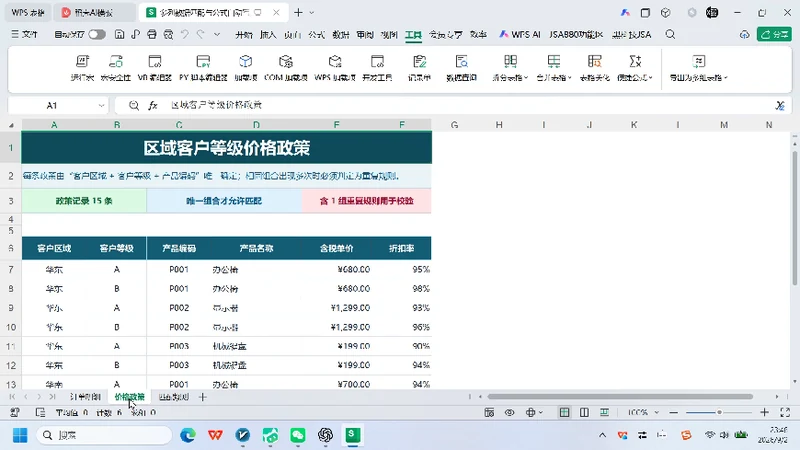This screenshot has width=800, height=450.
Task: Click the redo arrow
Action: coord(201,35)
